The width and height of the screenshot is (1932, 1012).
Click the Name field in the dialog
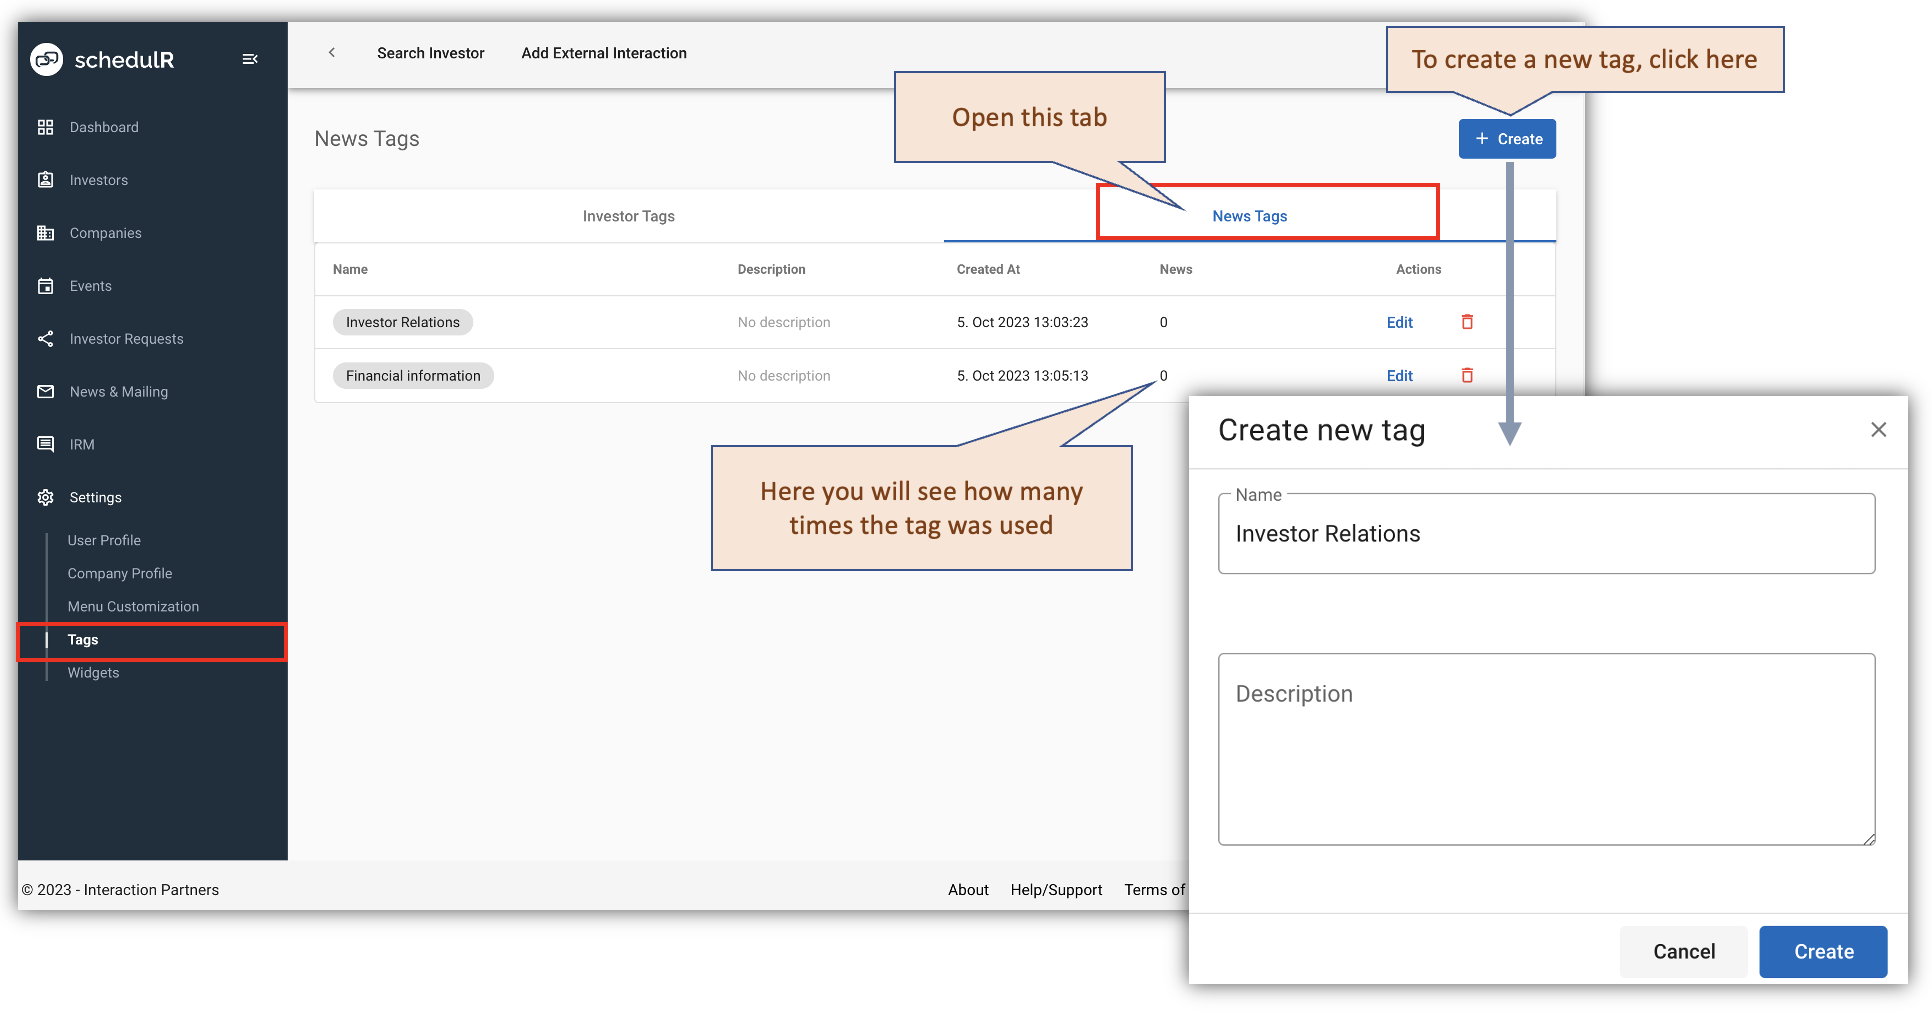[1546, 533]
